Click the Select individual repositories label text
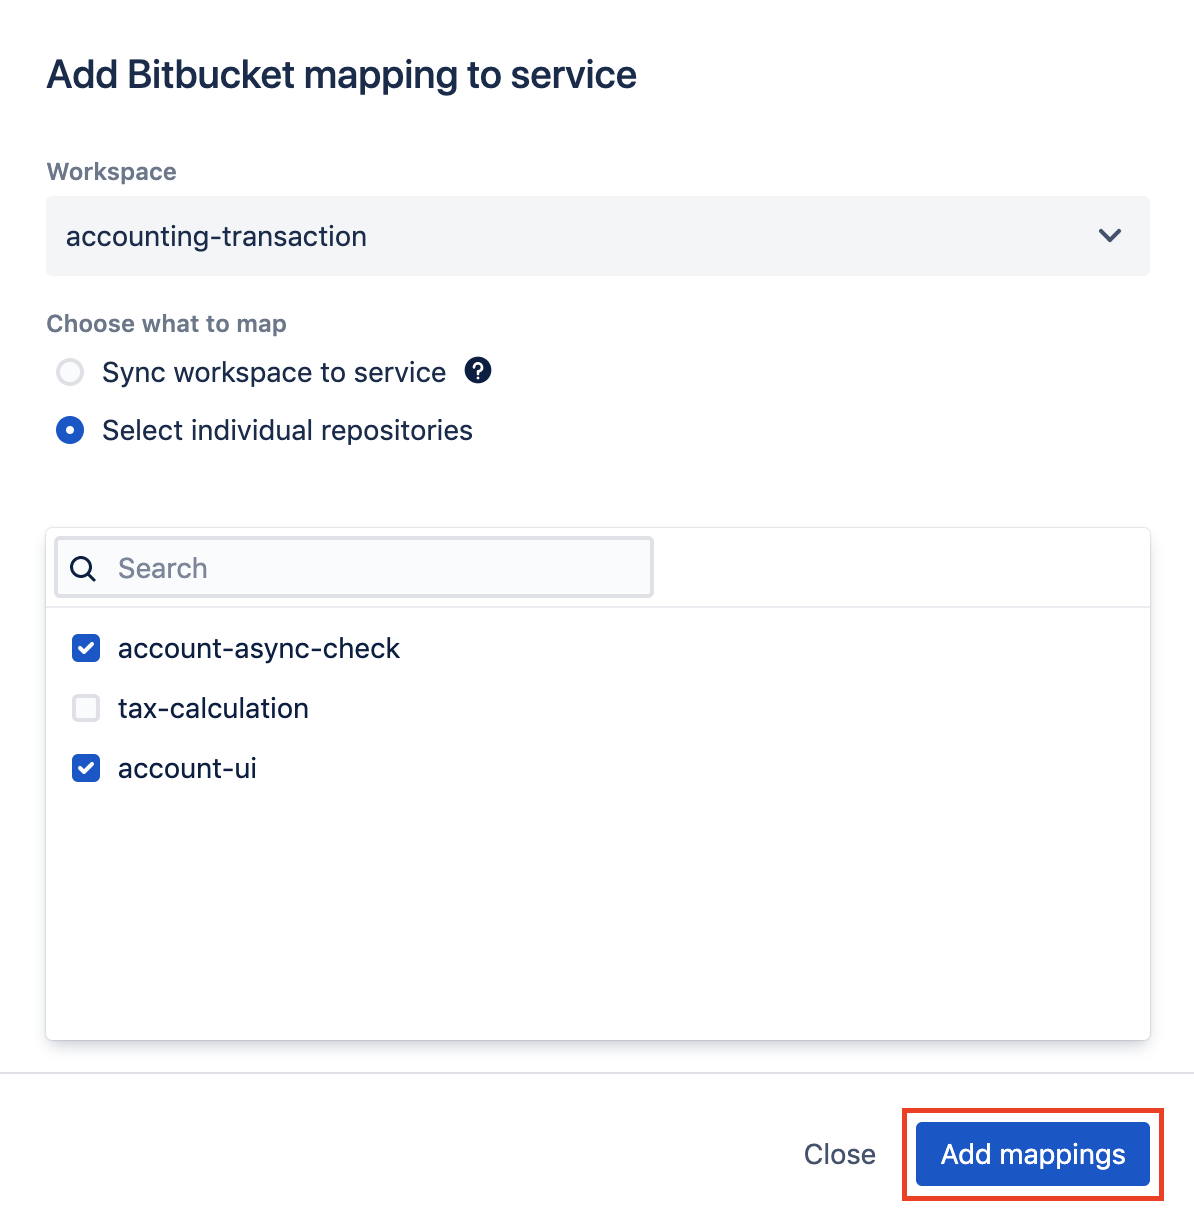Viewport: 1194px width, 1228px height. (x=288, y=431)
